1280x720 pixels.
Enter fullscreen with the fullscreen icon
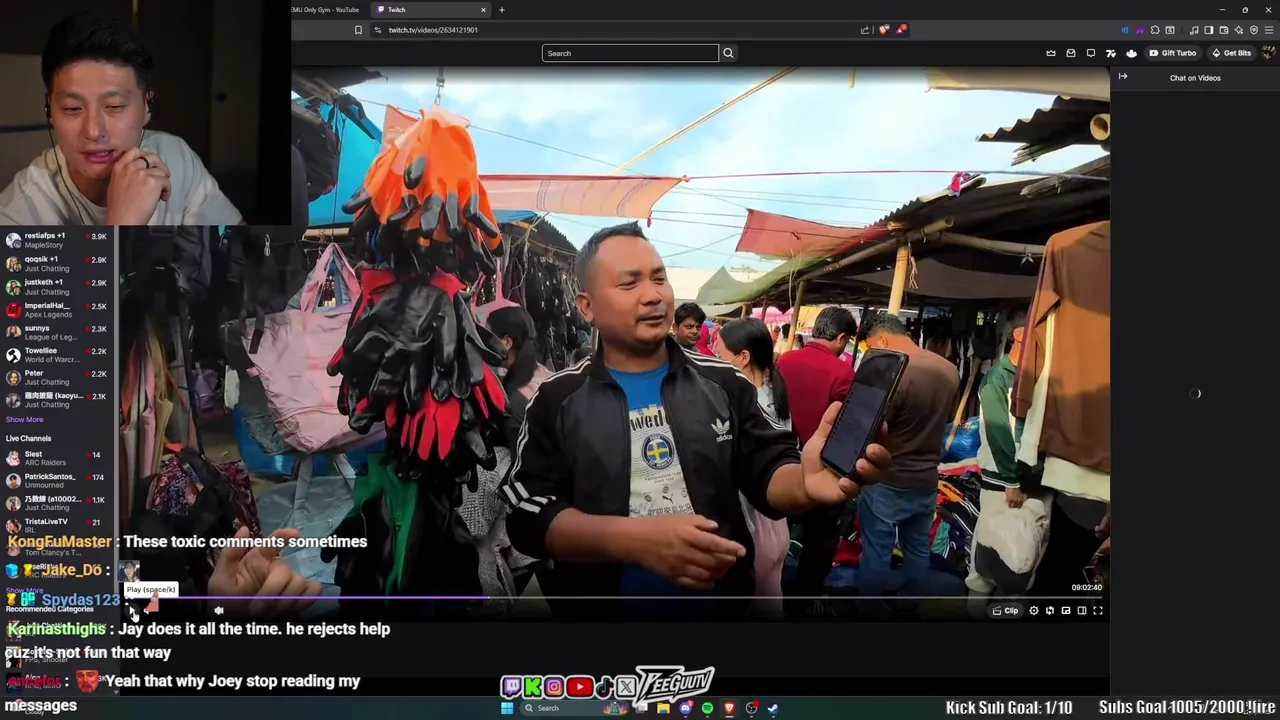(1098, 611)
